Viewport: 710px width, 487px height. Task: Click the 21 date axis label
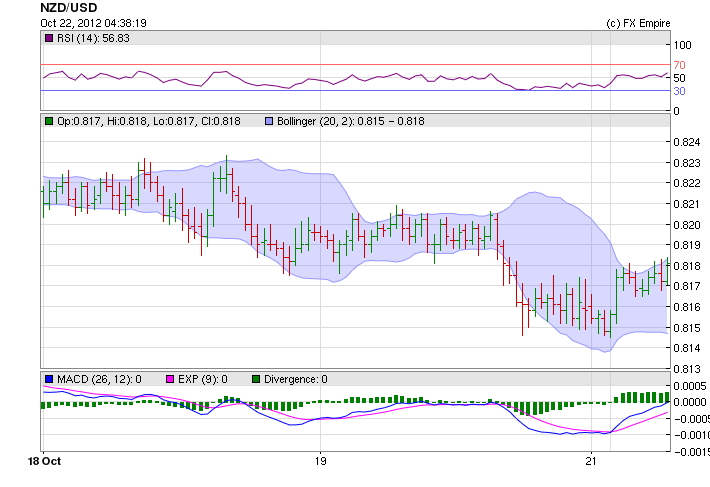tap(591, 461)
